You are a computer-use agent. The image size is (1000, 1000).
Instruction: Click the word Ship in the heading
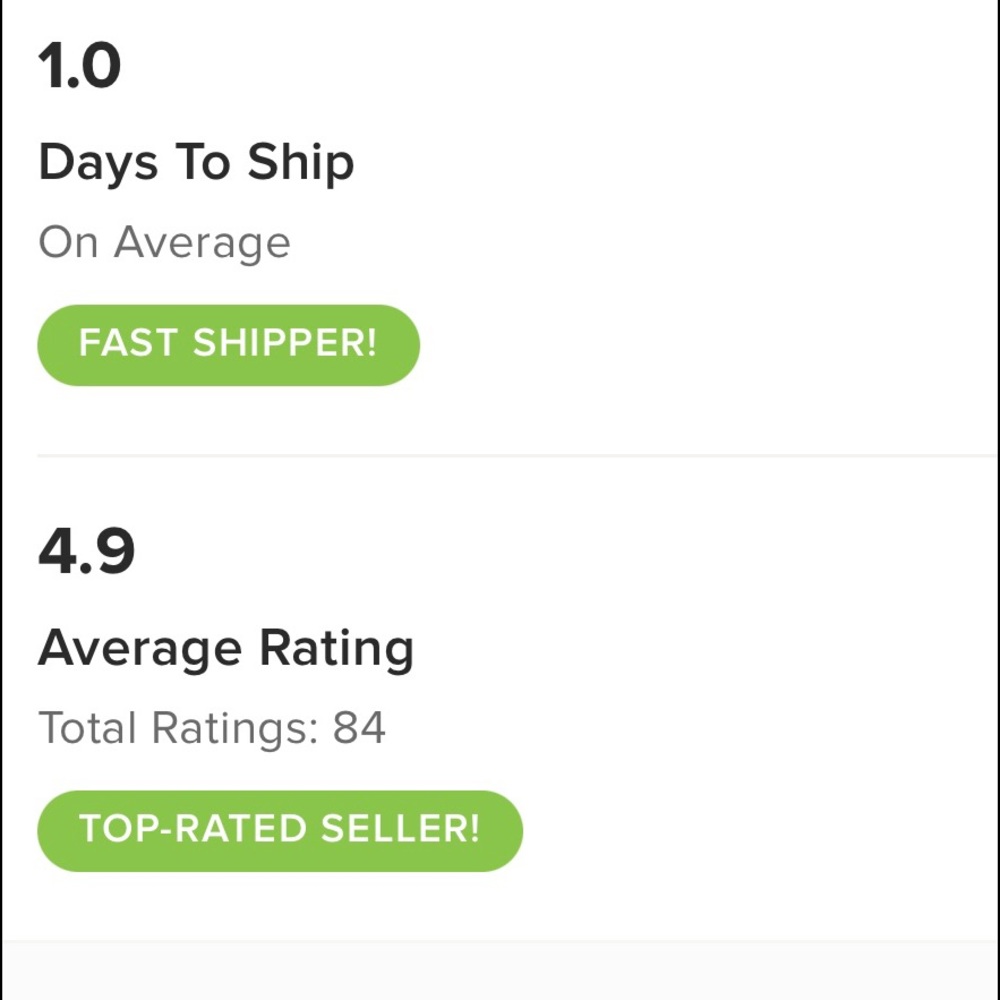coord(301,163)
